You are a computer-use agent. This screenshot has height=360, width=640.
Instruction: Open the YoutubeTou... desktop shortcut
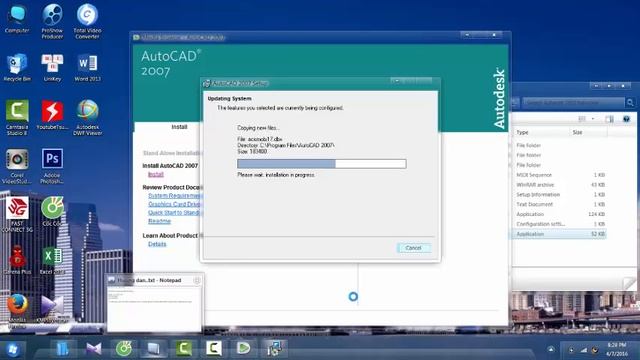coord(52,115)
